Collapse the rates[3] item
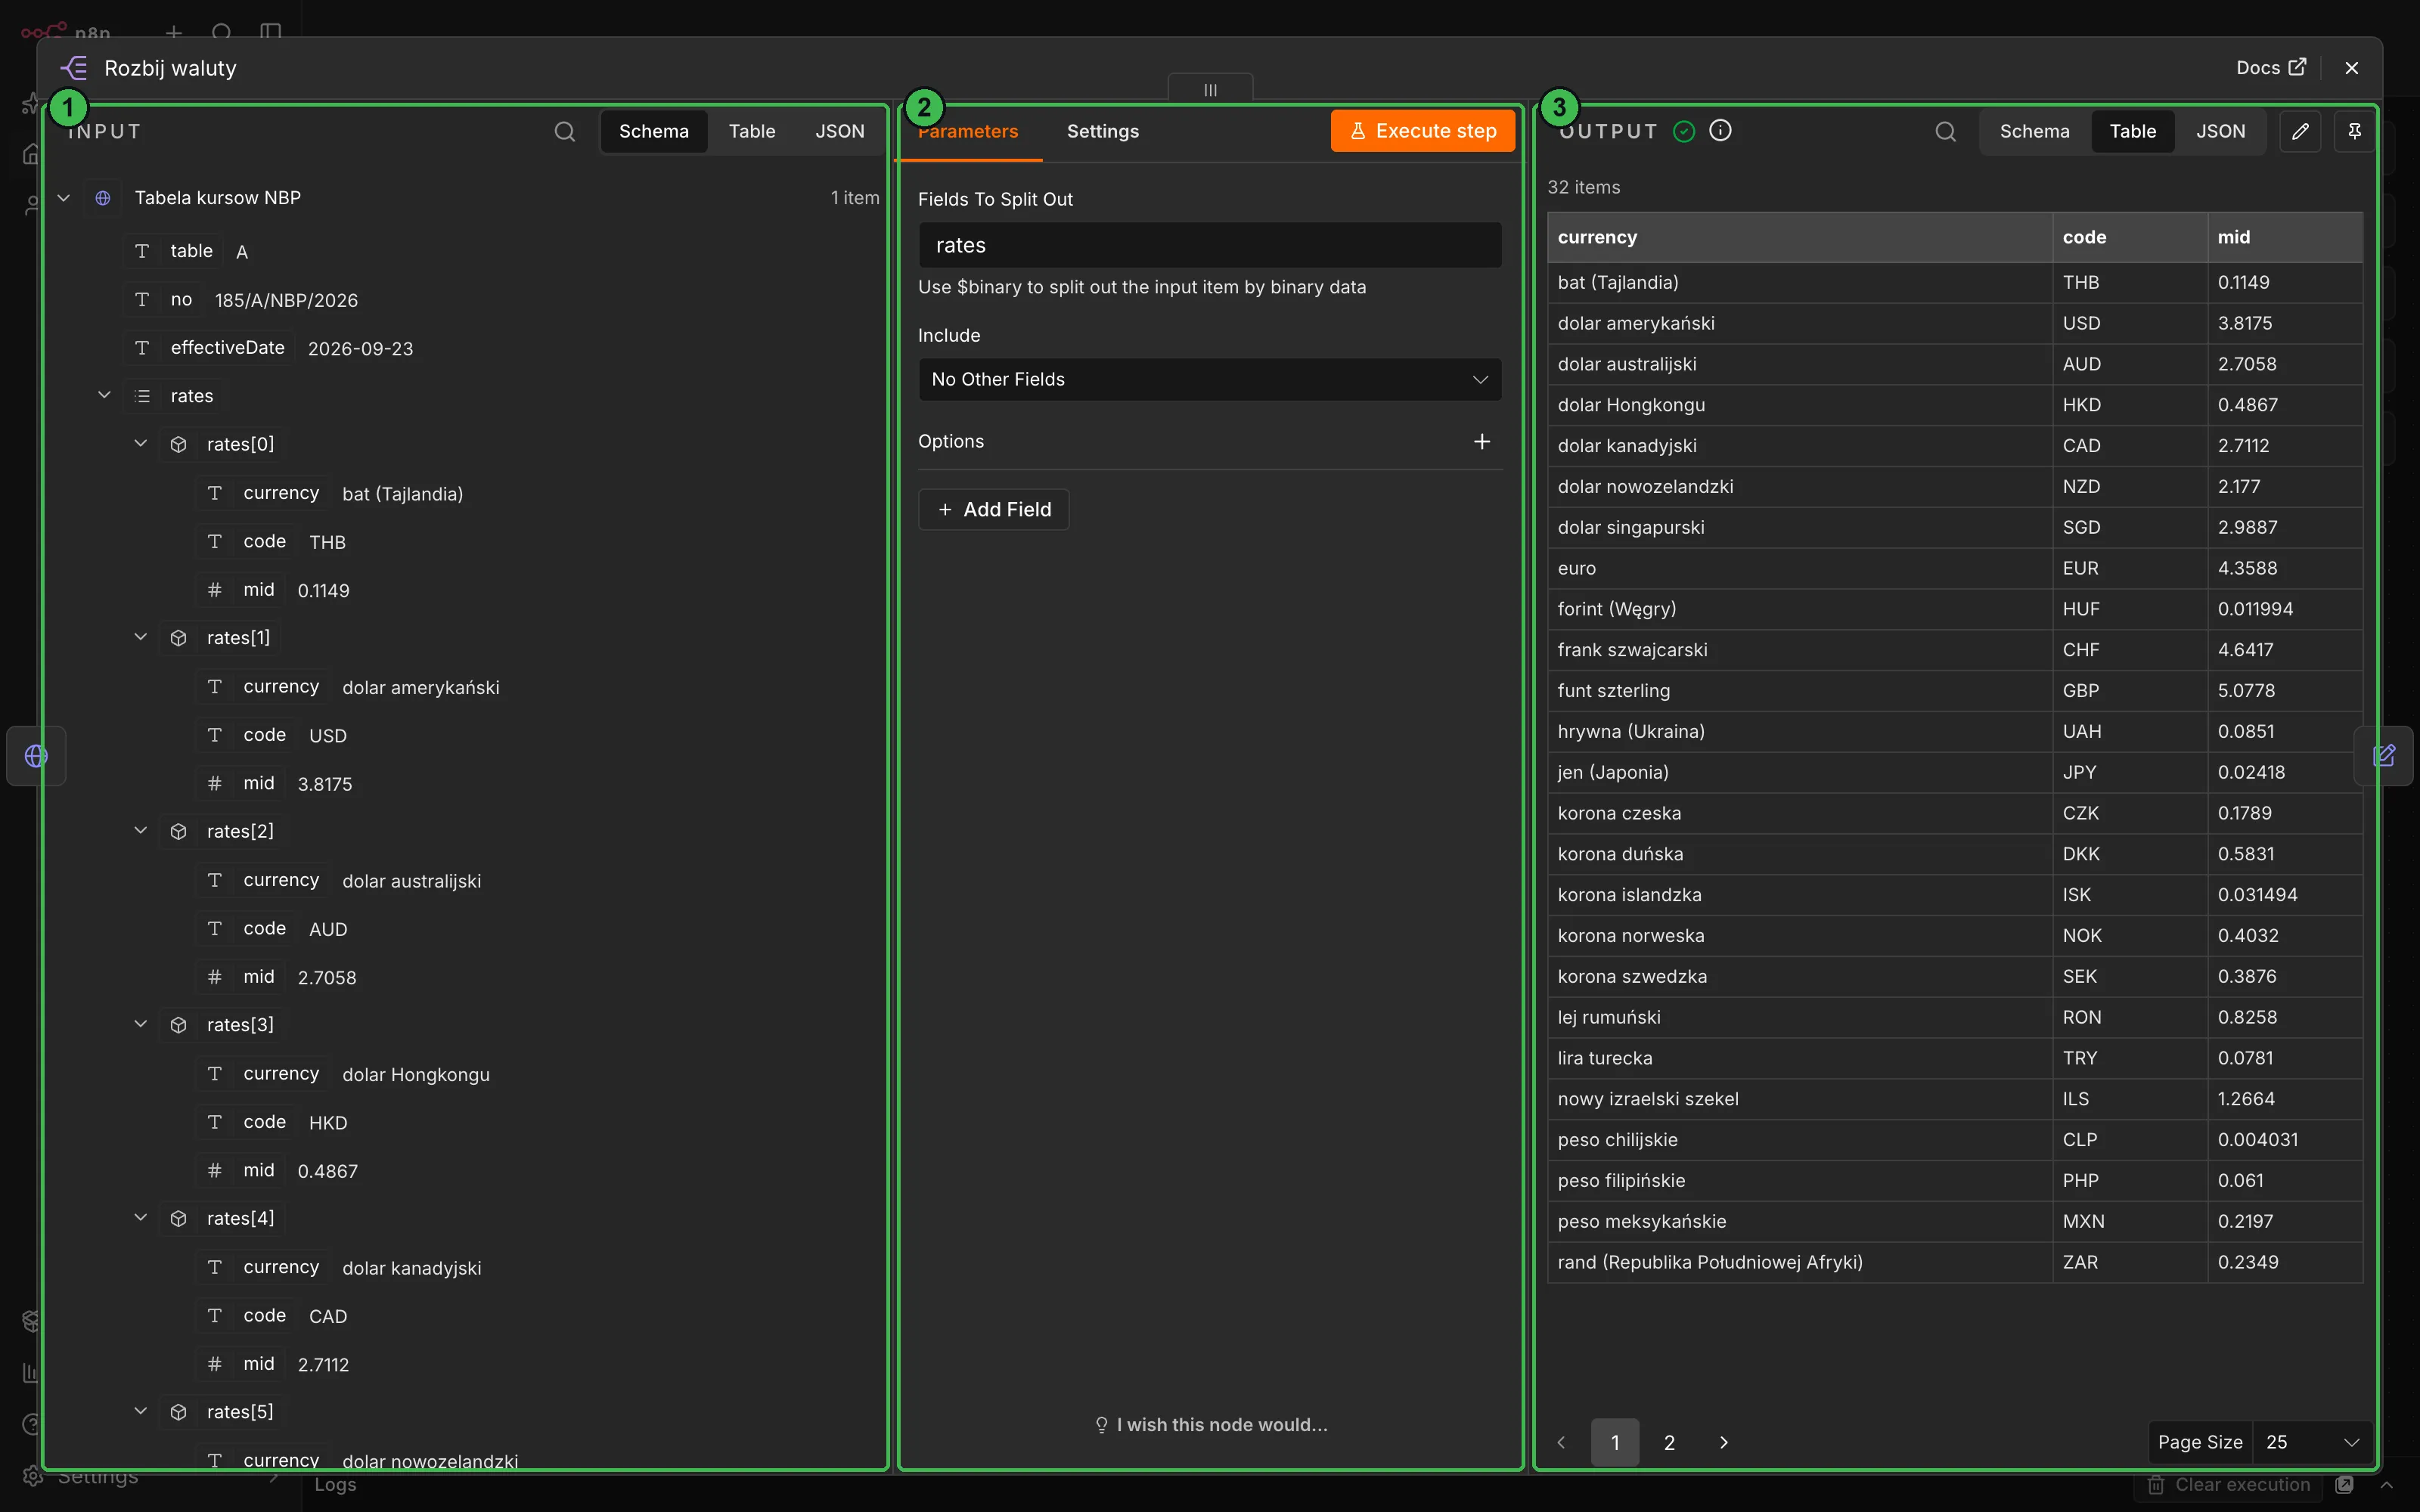This screenshot has height=1512, width=2420. coord(141,1024)
